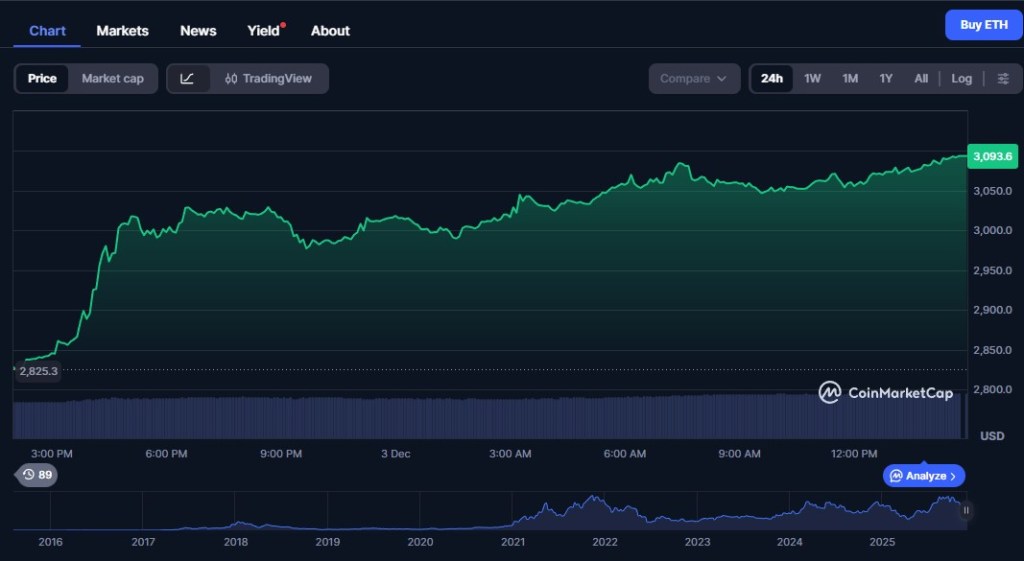Click 2021 on the history timeline
The image size is (1024, 561).
[x=513, y=541]
